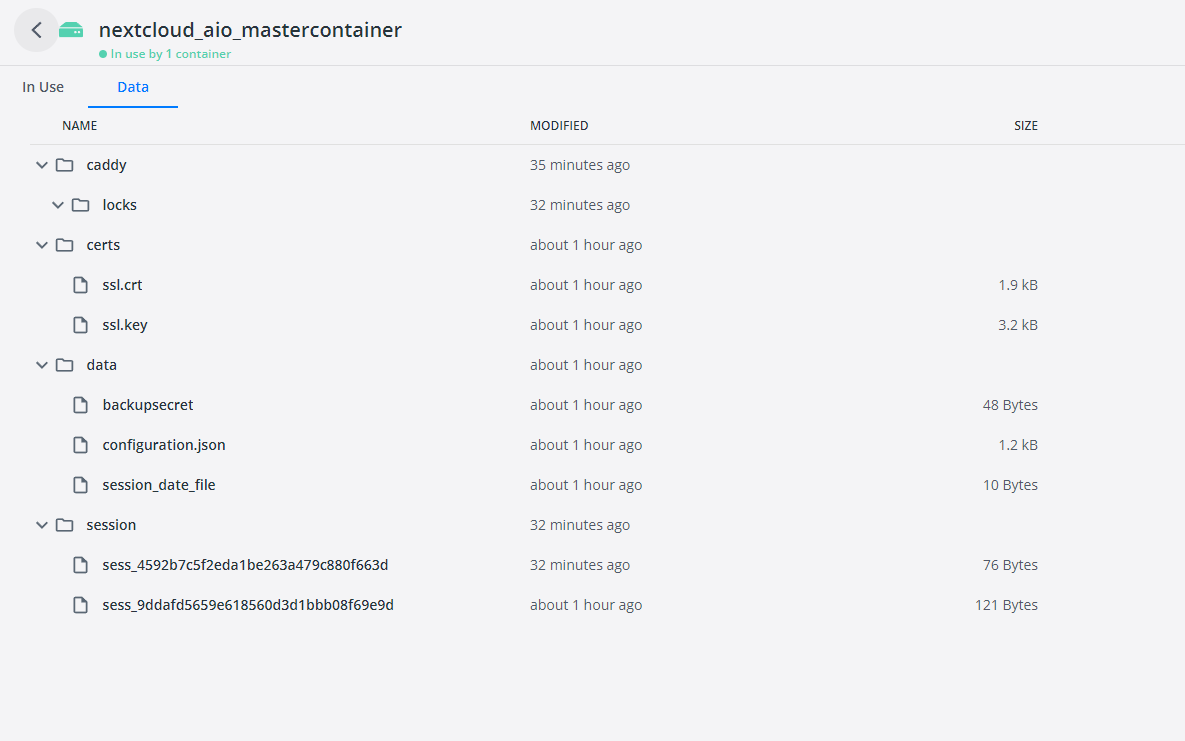
Task: Select the data folder name
Action: click(x=101, y=365)
